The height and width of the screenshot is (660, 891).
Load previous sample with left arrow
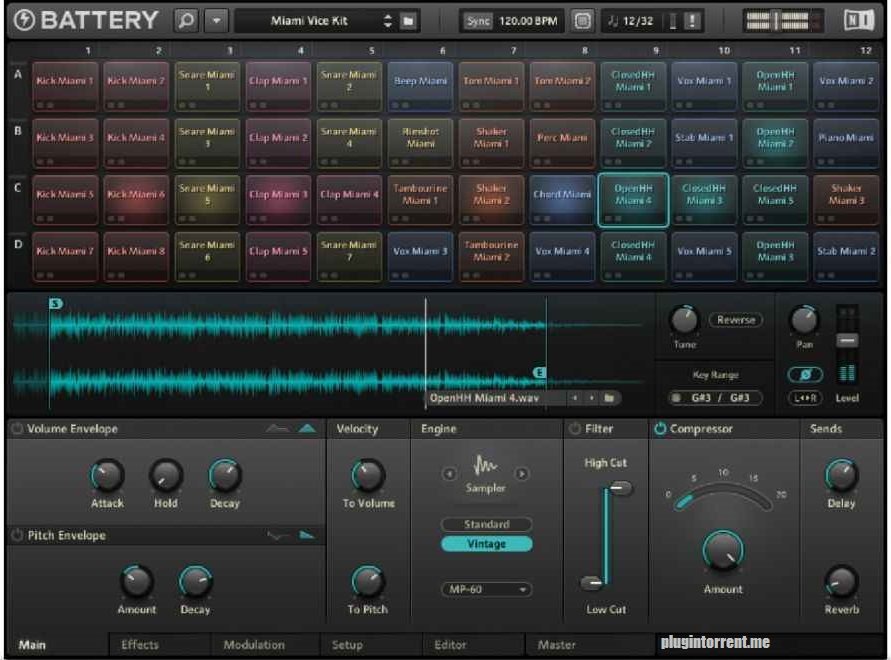click(574, 398)
